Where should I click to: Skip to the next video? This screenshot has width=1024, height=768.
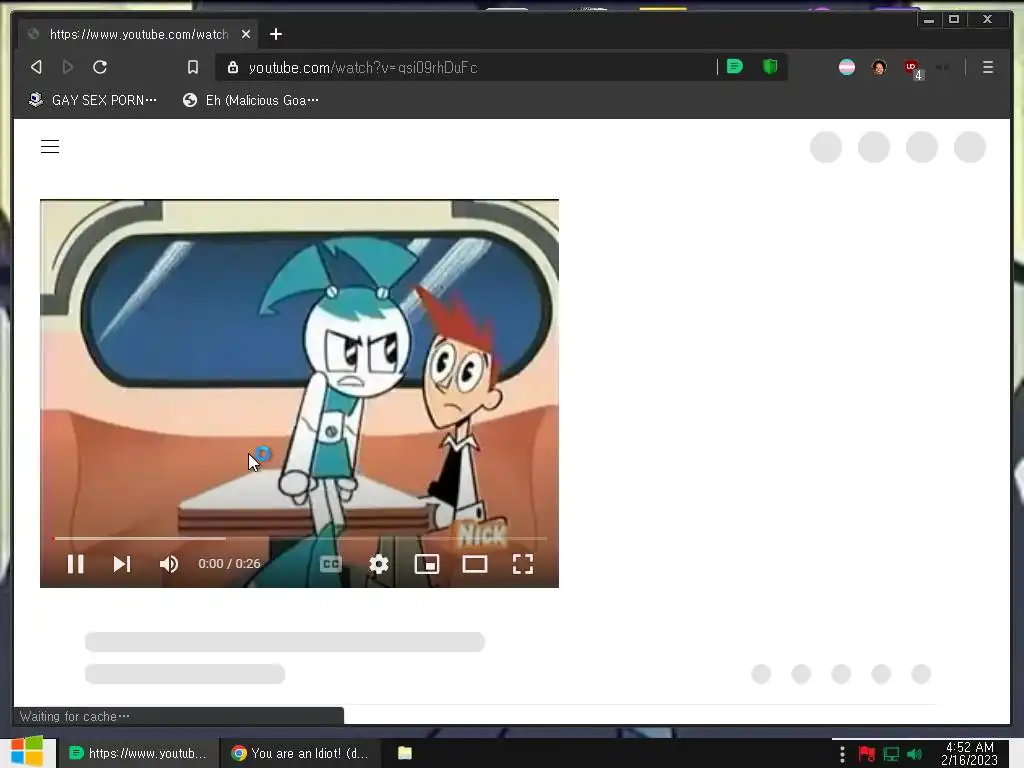point(122,564)
